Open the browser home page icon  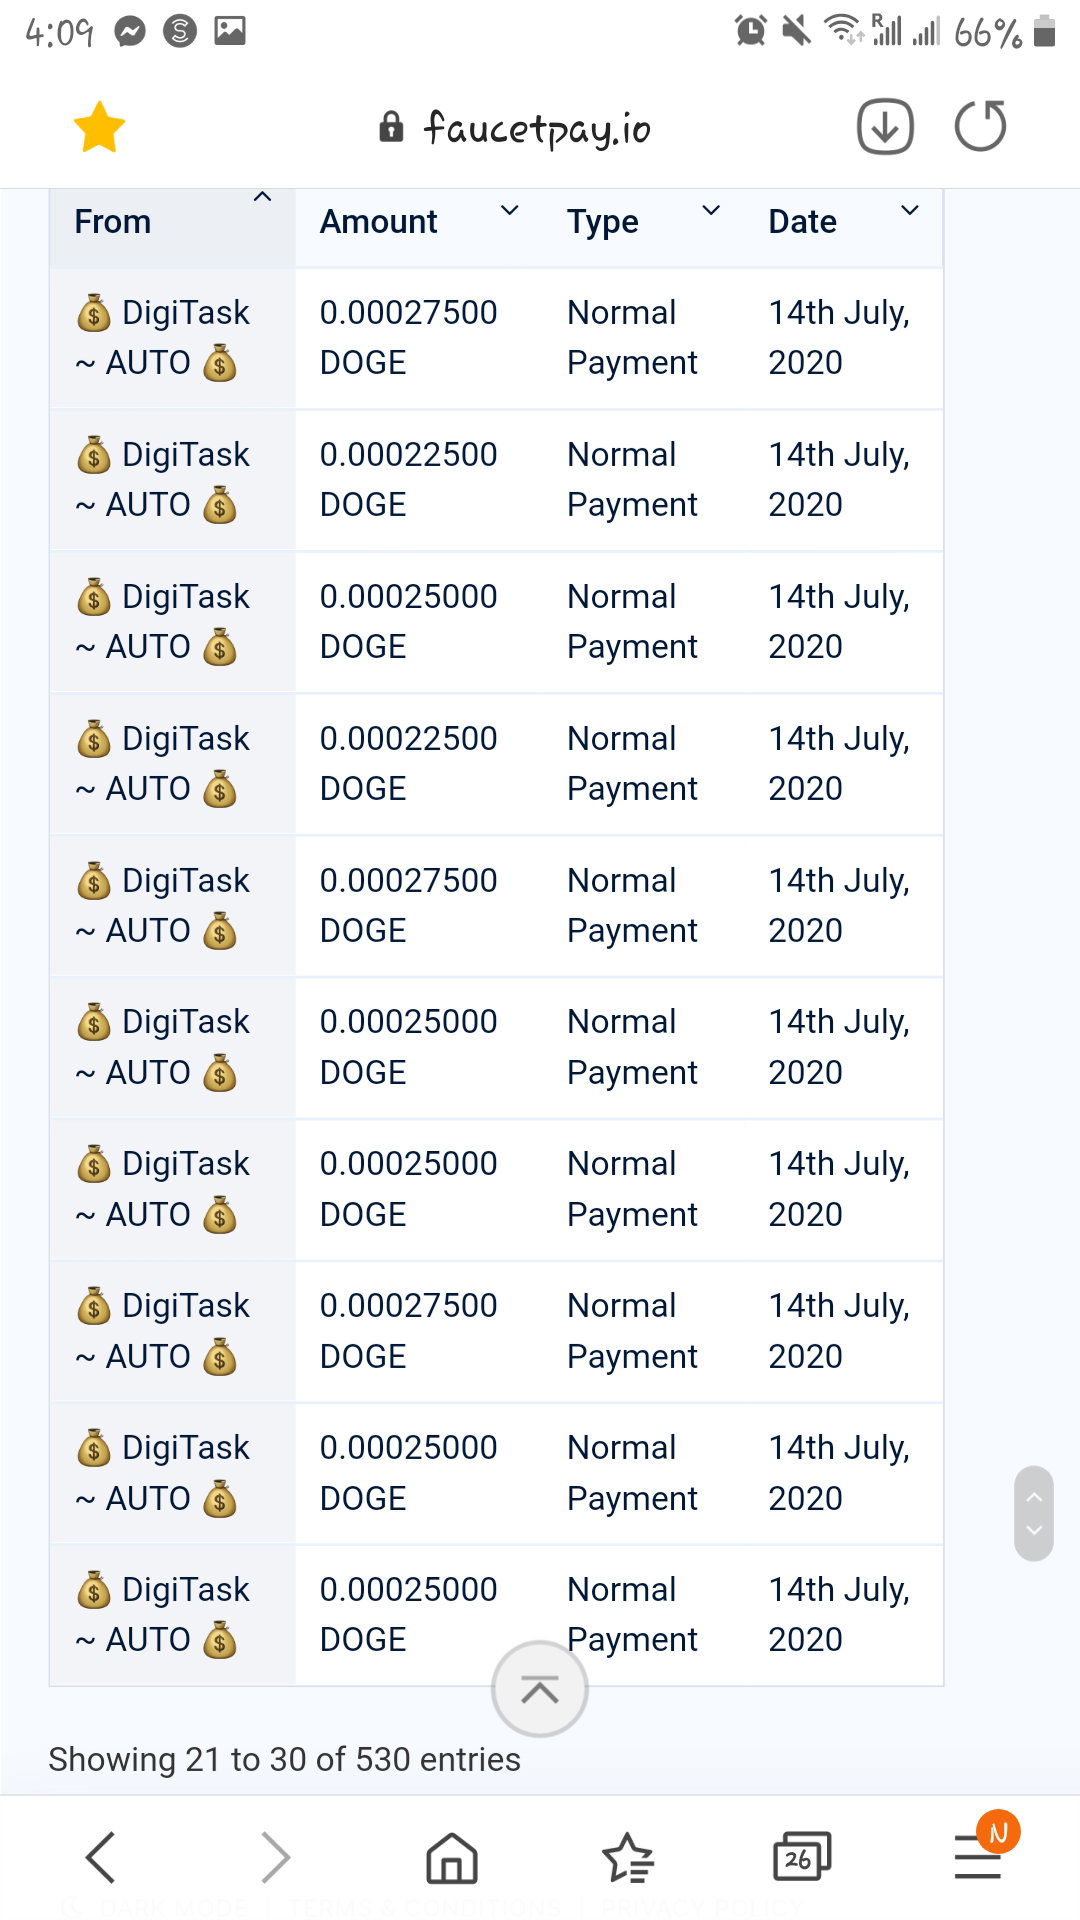(452, 1858)
